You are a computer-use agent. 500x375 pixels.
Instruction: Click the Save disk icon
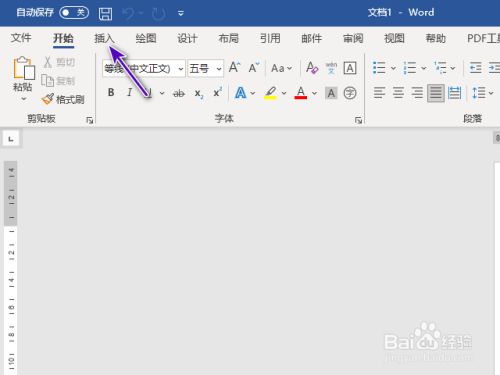pos(105,14)
